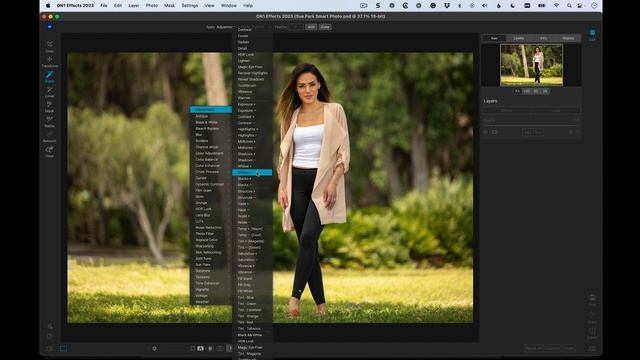Image resolution: width=640 pixels, height=360 pixels.
Task: Pick the Lighten adjustment preset
Action: click(252, 60)
